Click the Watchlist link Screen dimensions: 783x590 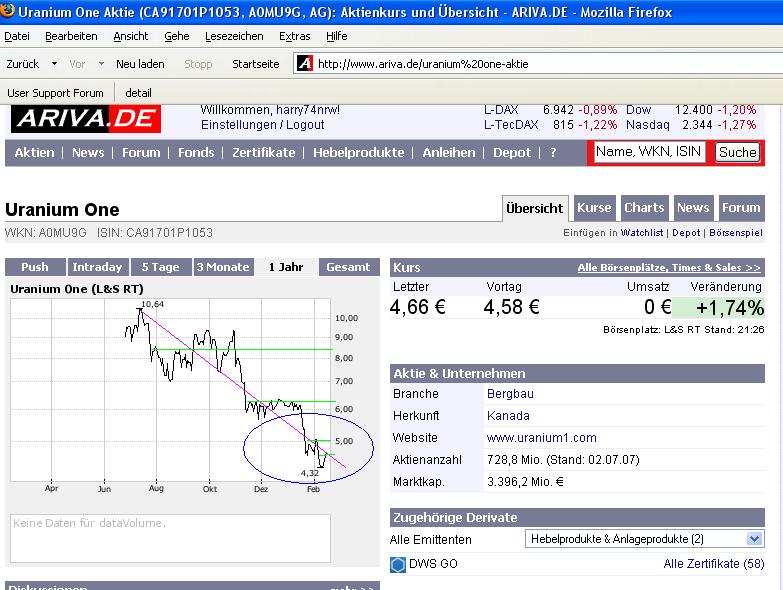click(x=642, y=233)
